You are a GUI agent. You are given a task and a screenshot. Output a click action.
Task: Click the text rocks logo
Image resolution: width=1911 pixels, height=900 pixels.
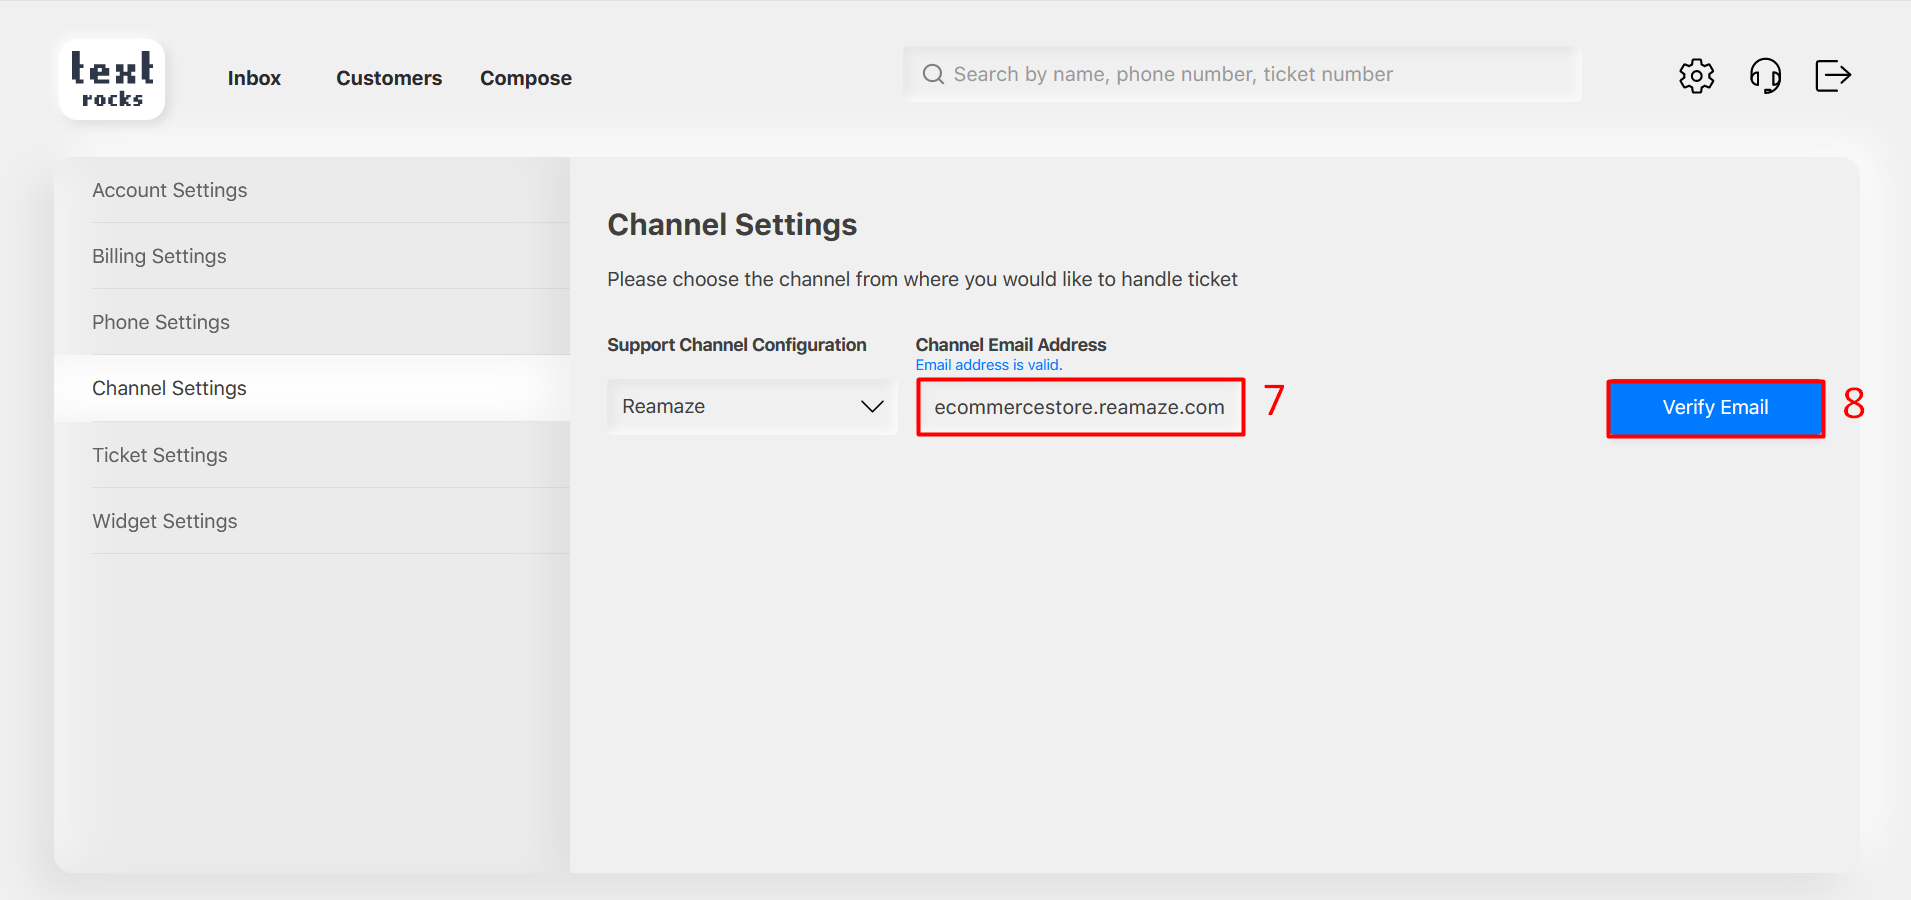point(112,80)
